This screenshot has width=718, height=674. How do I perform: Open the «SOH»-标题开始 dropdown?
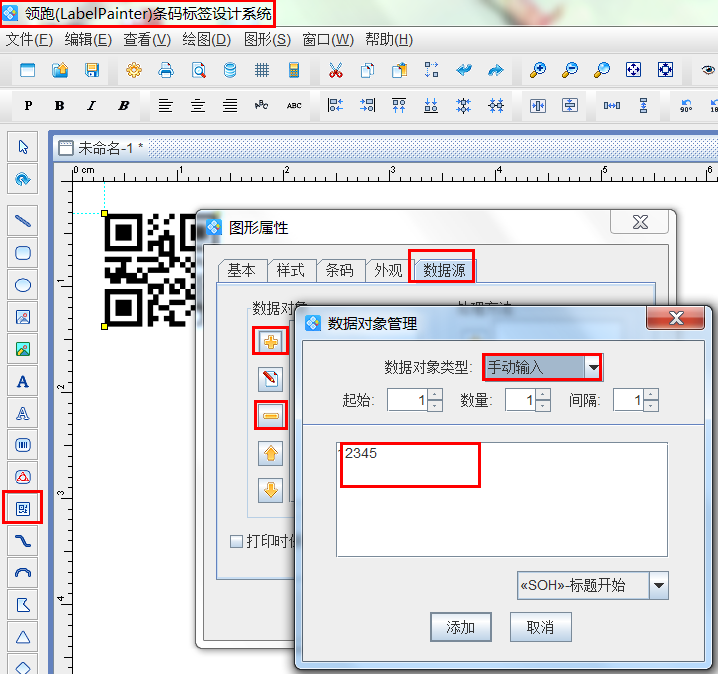(659, 585)
